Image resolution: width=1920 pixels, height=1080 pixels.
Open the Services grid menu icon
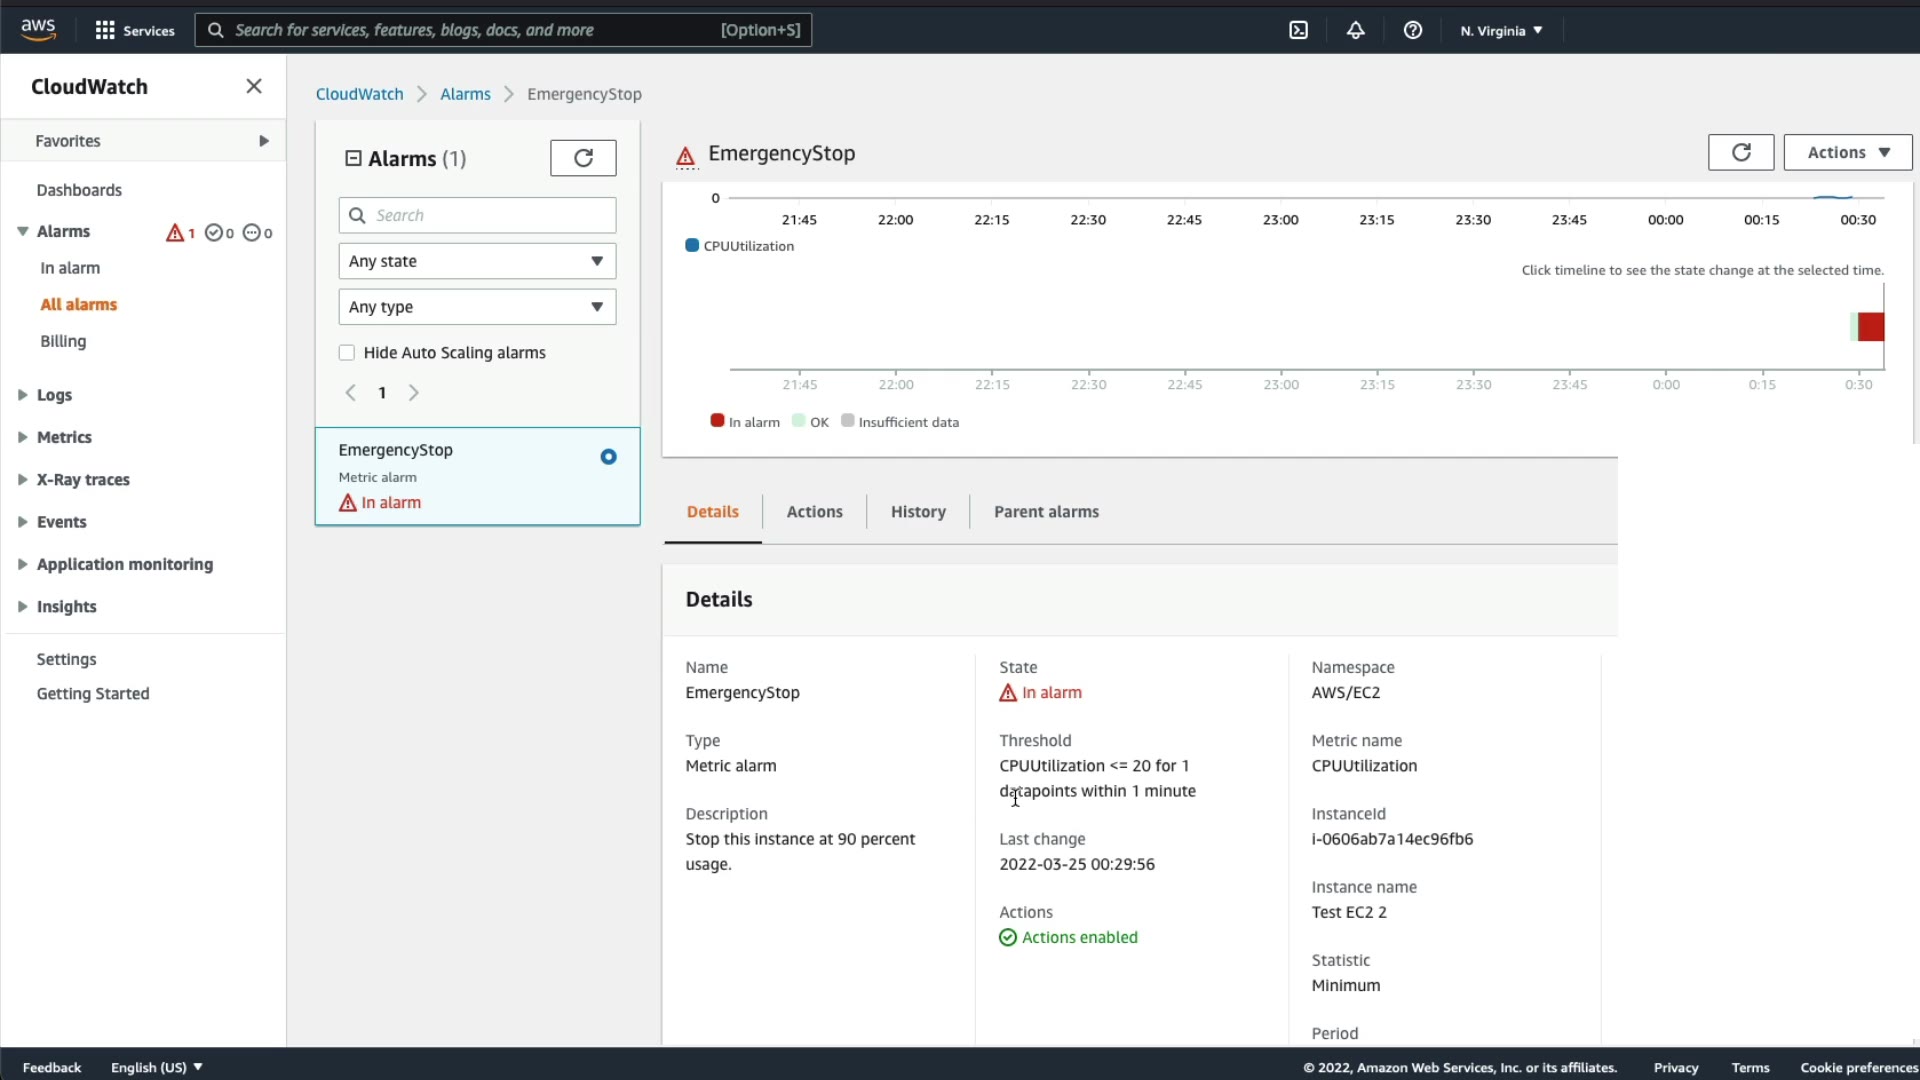(x=105, y=30)
